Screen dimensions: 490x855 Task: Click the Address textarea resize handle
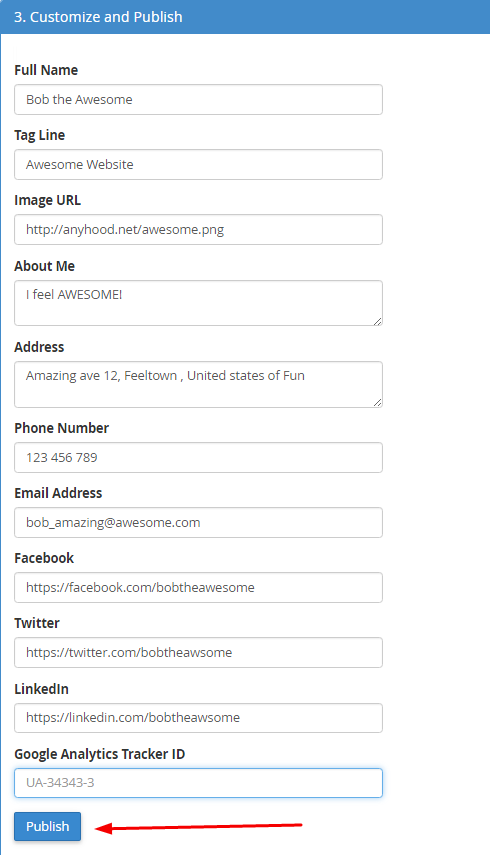tap(378, 402)
